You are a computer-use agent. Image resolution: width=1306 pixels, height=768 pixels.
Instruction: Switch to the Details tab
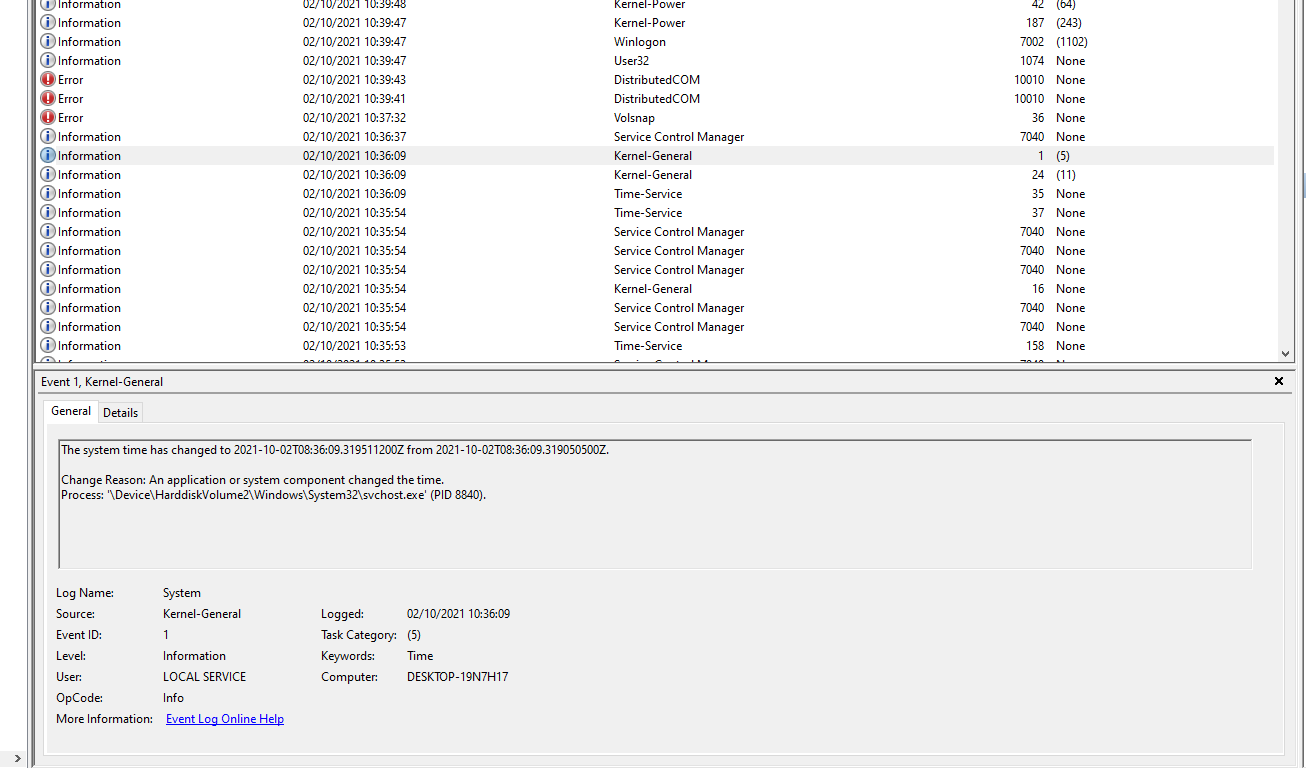tap(121, 412)
